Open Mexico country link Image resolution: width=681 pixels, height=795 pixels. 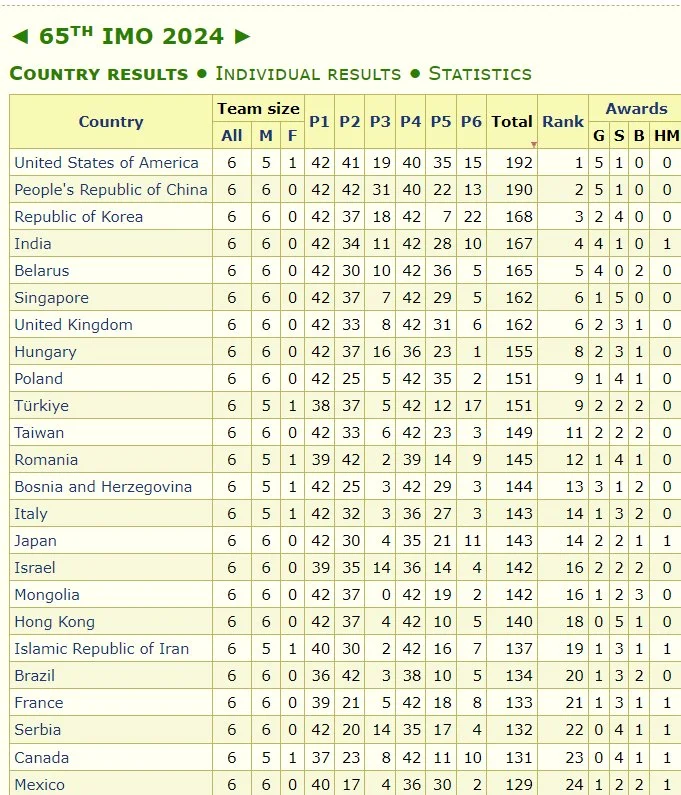[40, 784]
